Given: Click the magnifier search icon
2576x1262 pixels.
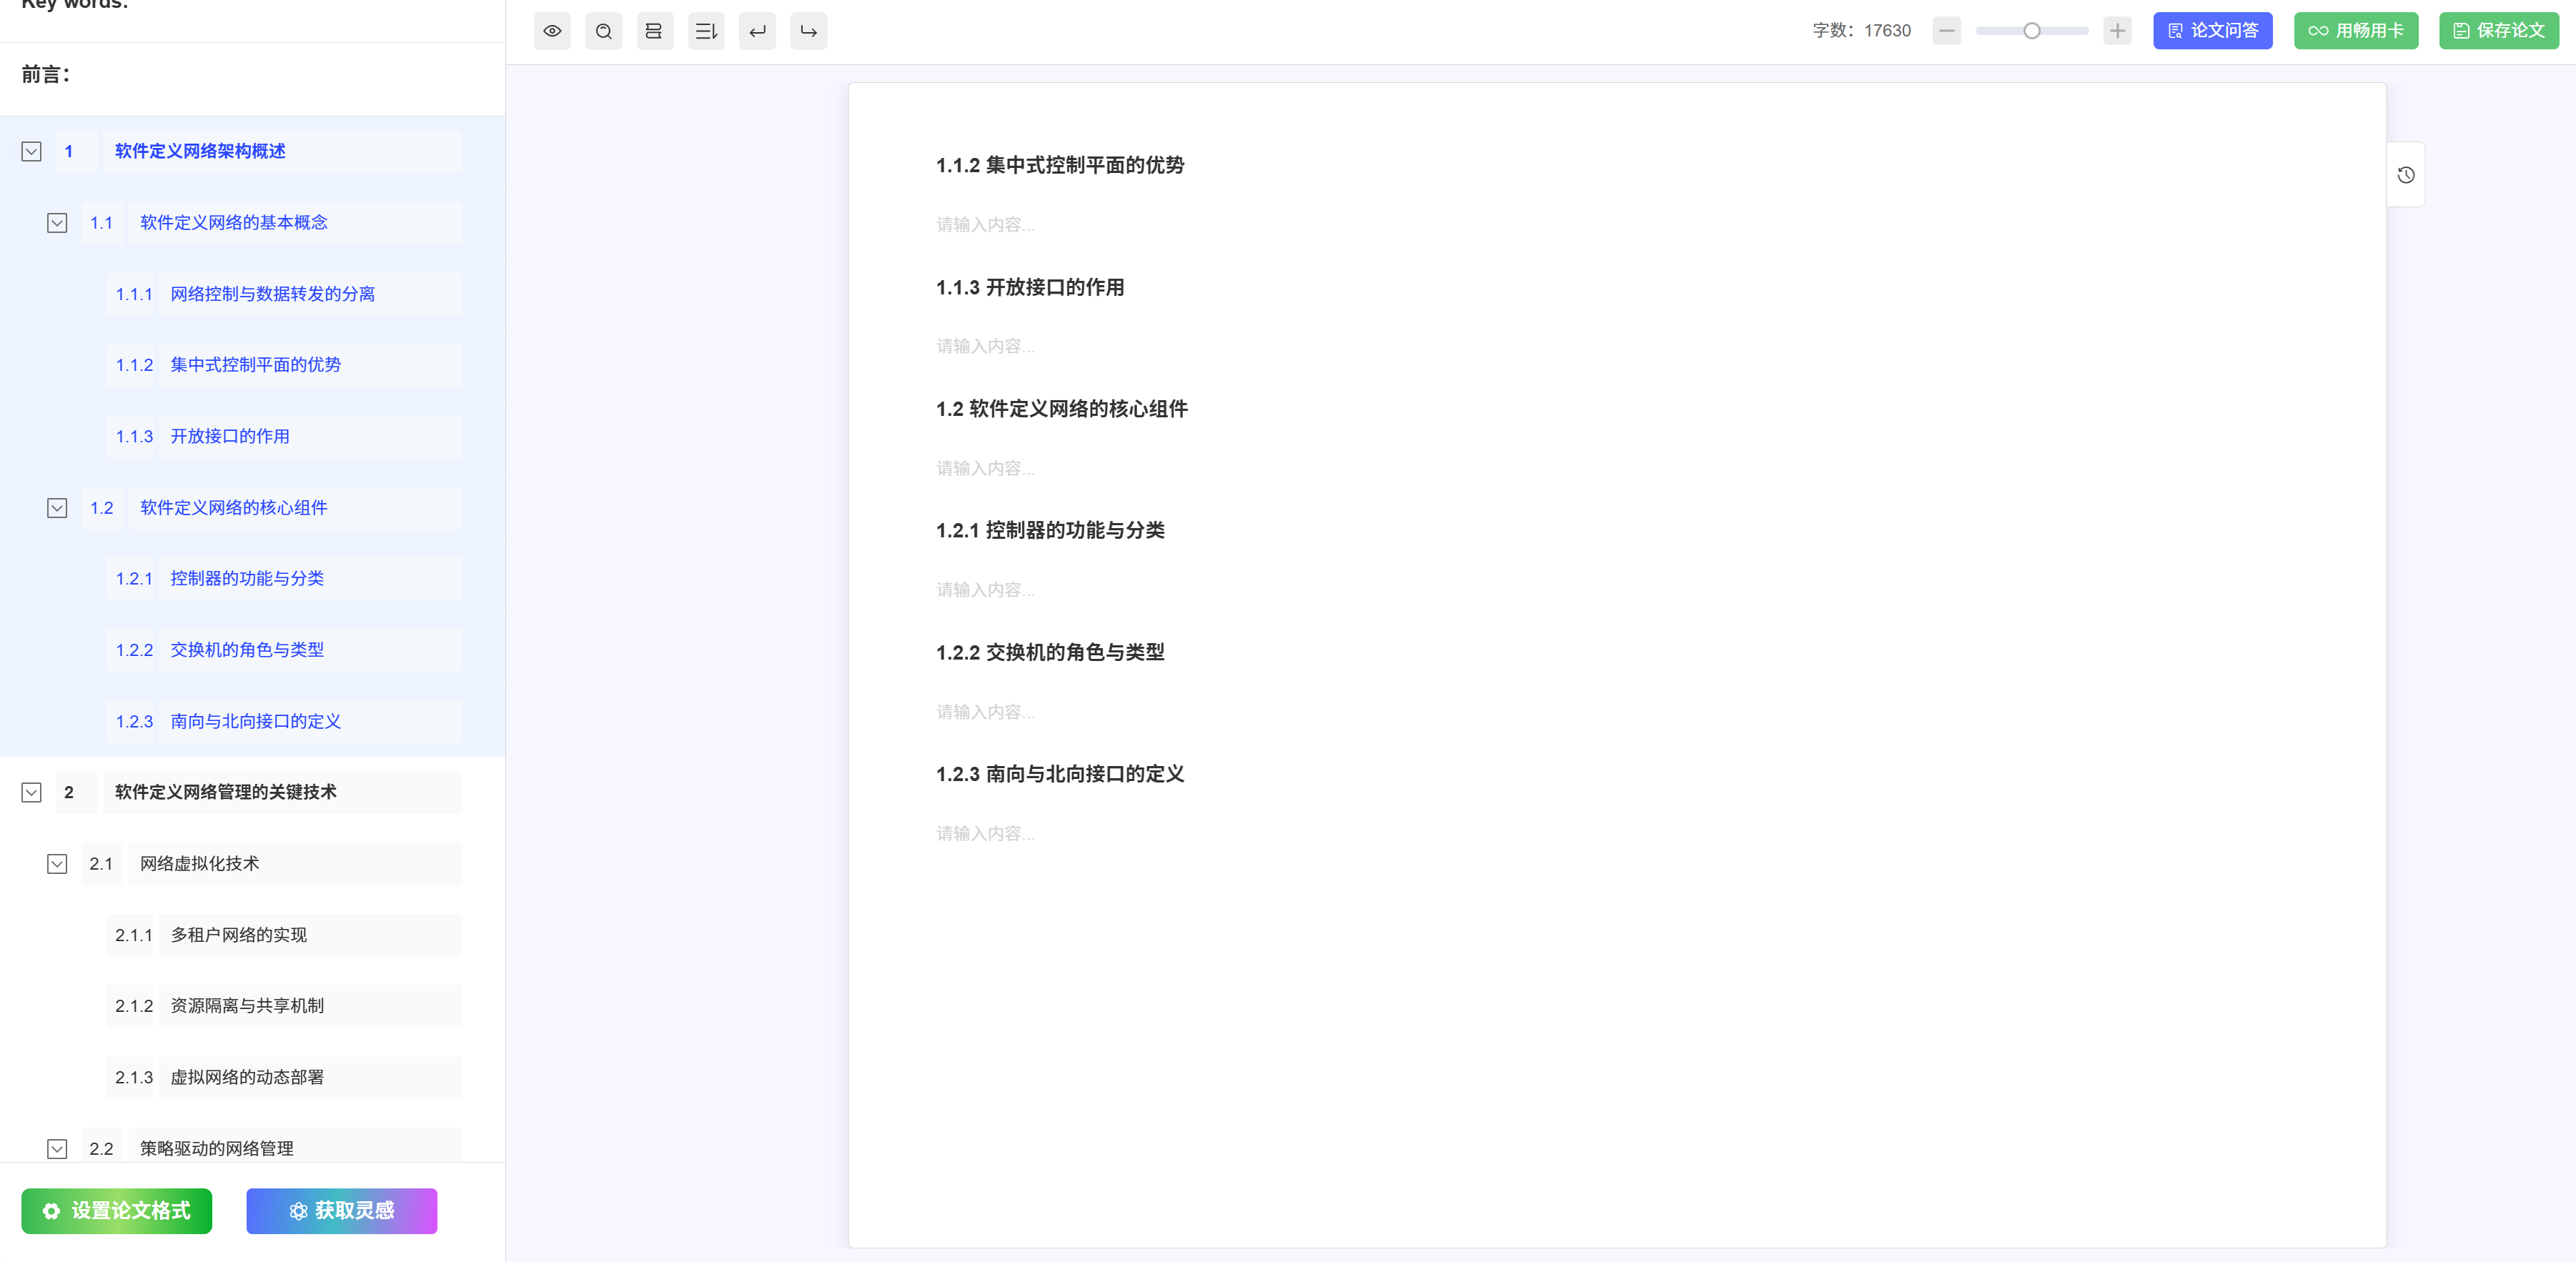Looking at the screenshot, I should click(603, 31).
